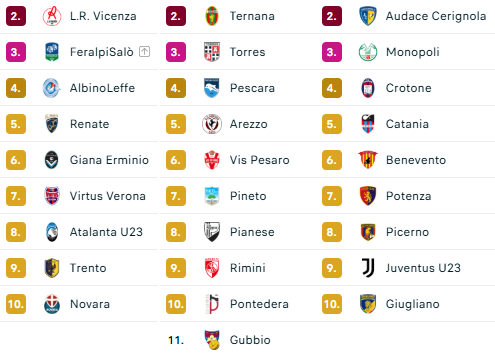Click the promotion arrow icon beside FeralpiSalò

coord(144,52)
